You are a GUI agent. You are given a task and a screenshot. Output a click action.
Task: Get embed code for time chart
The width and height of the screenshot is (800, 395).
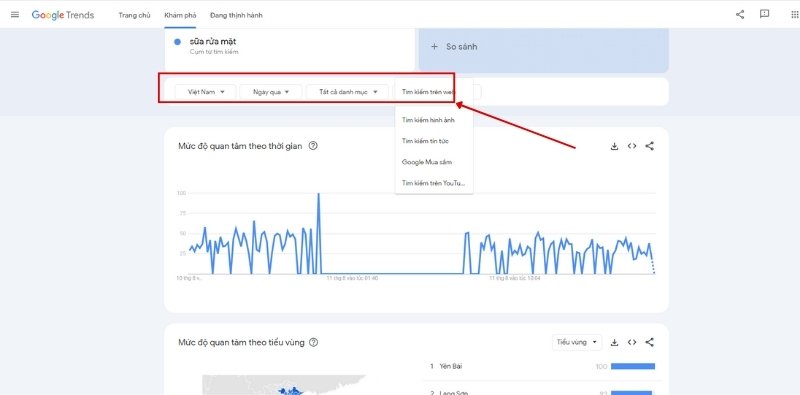pos(632,146)
